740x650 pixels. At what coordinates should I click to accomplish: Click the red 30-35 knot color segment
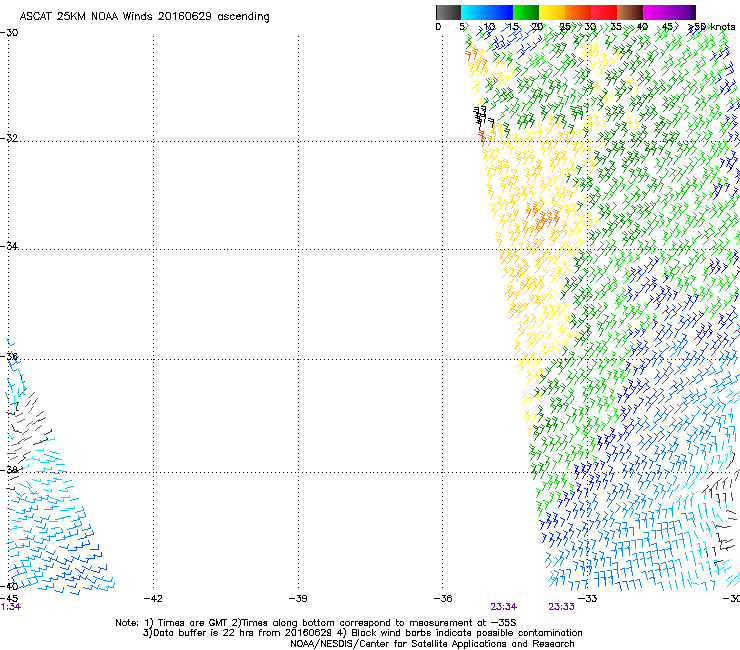coord(604,12)
